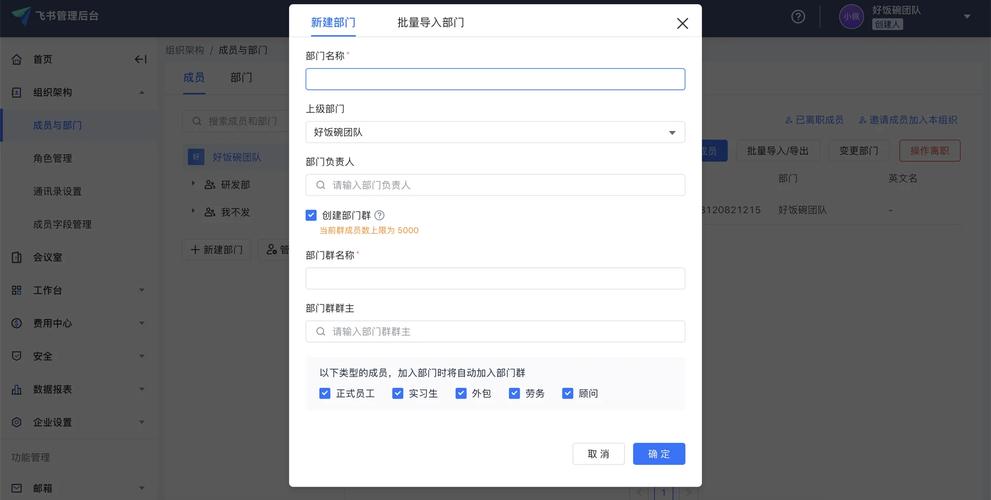Open 成员字段管理 in sidebar
The height and width of the screenshot is (500, 991).
(x=63, y=224)
